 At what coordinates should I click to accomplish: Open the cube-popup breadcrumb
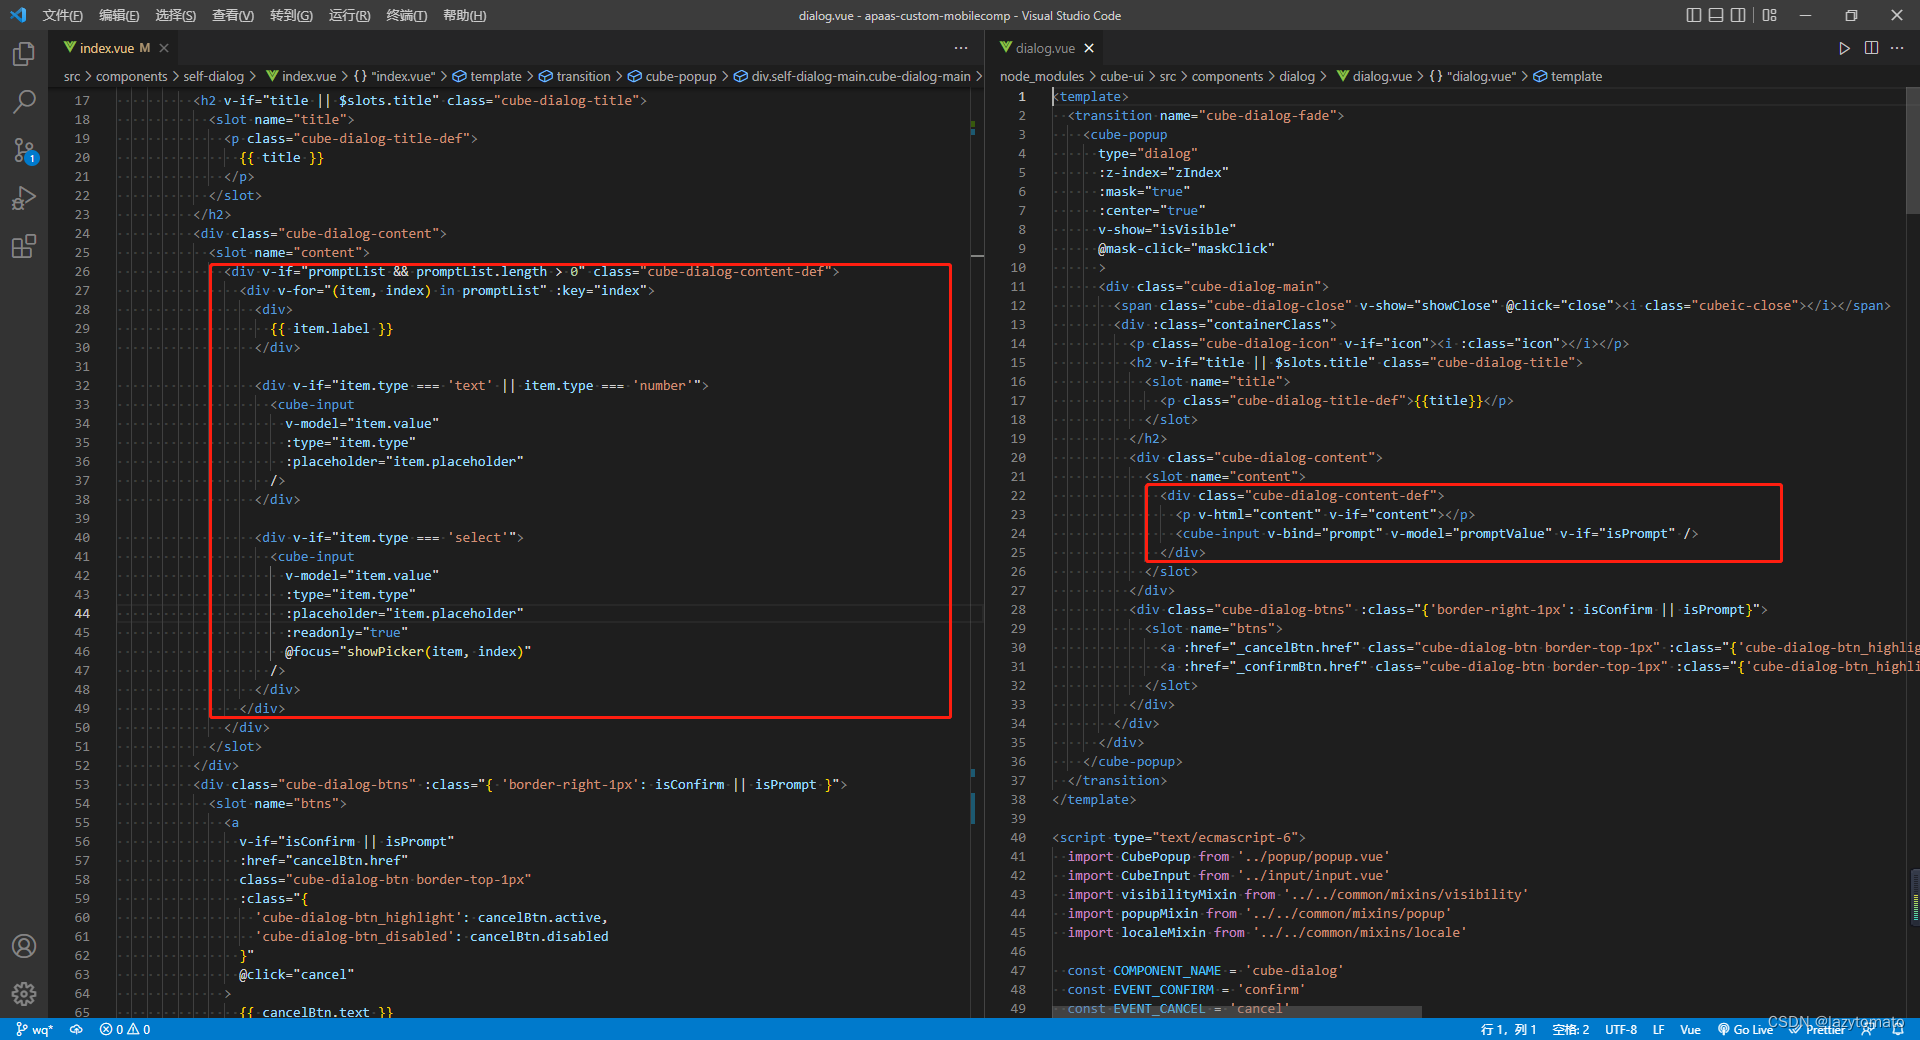(672, 76)
